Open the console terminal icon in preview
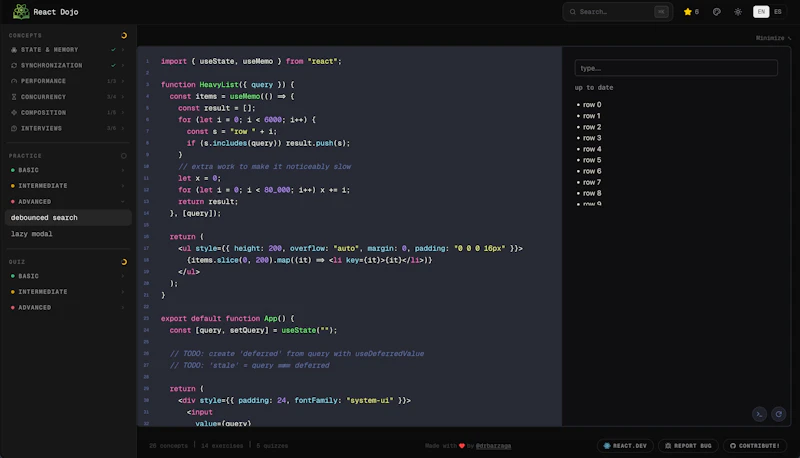The height and width of the screenshot is (458, 800). [x=759, y=414]
